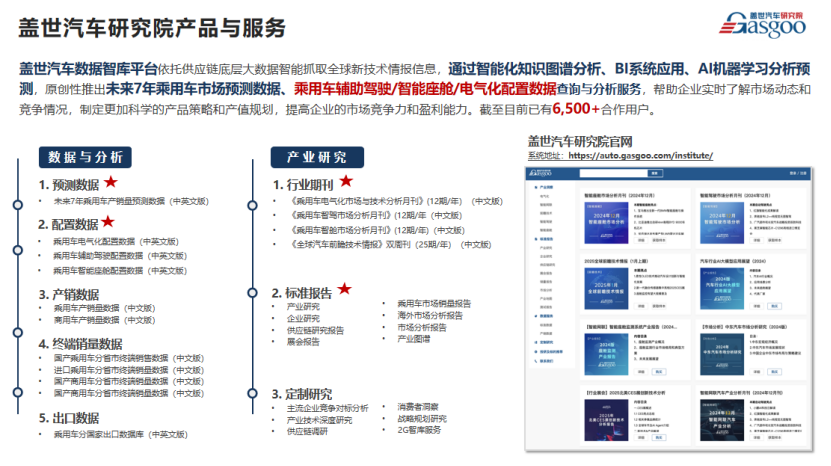Click the red 6,500+ figure
This screenshot has height=466, width=831.
[x=576, y=109]
